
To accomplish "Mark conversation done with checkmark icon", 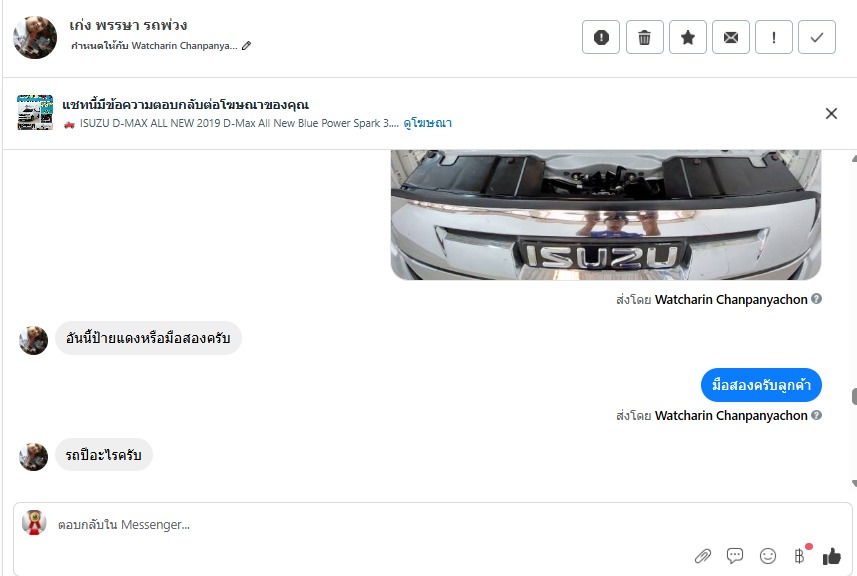I will (817, 37).
